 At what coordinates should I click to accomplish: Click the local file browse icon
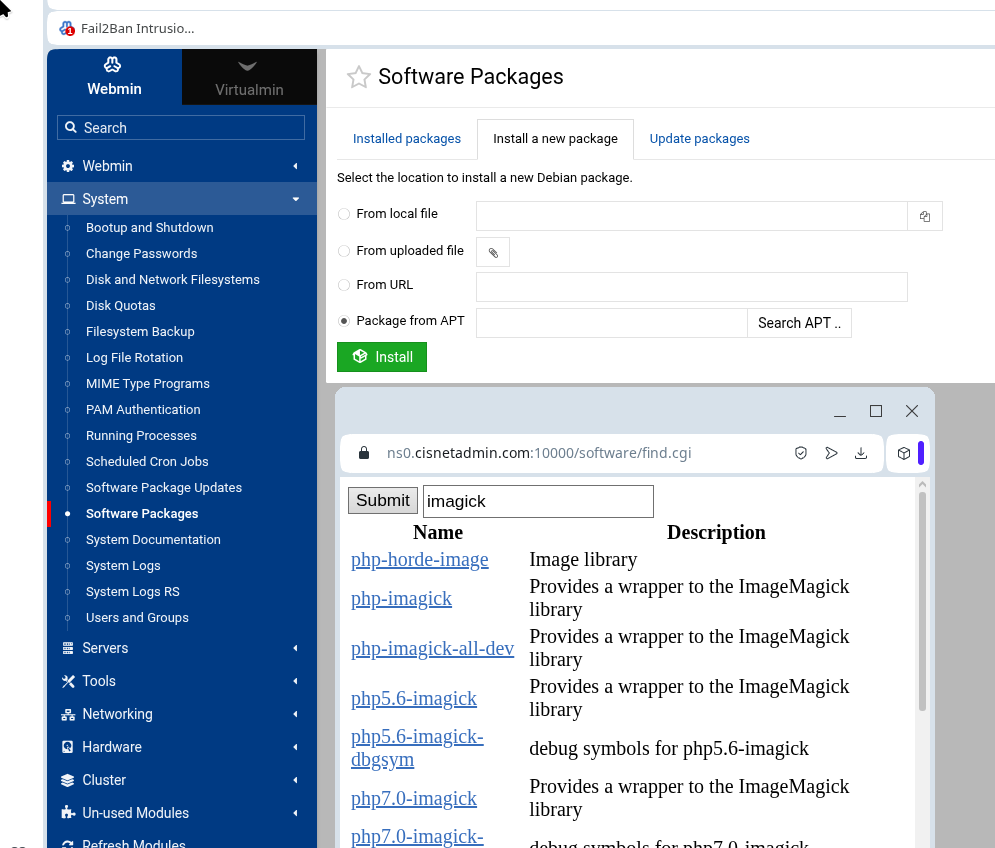(x=925, y=216)
